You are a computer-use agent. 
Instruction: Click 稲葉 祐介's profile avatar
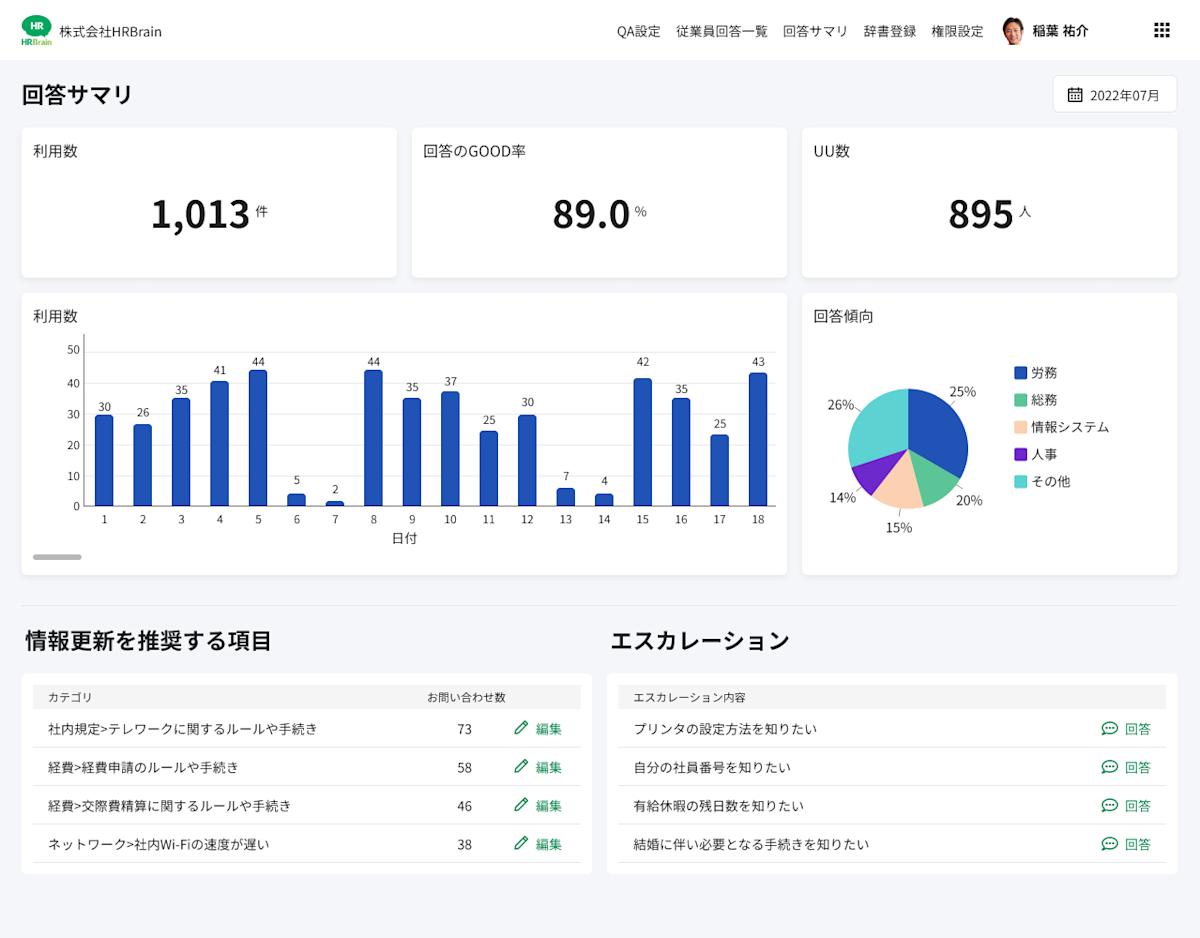(x=1014, y=30)
